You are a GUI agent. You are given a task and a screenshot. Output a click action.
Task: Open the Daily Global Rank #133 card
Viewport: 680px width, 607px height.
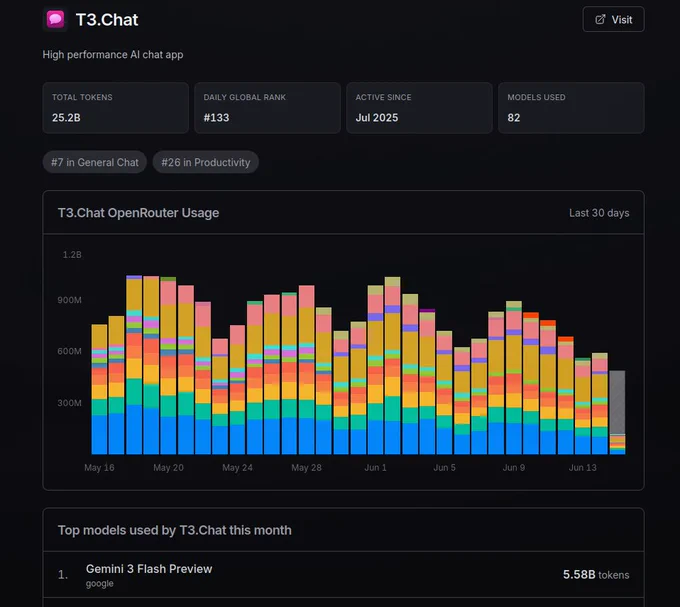click(268, 108)
